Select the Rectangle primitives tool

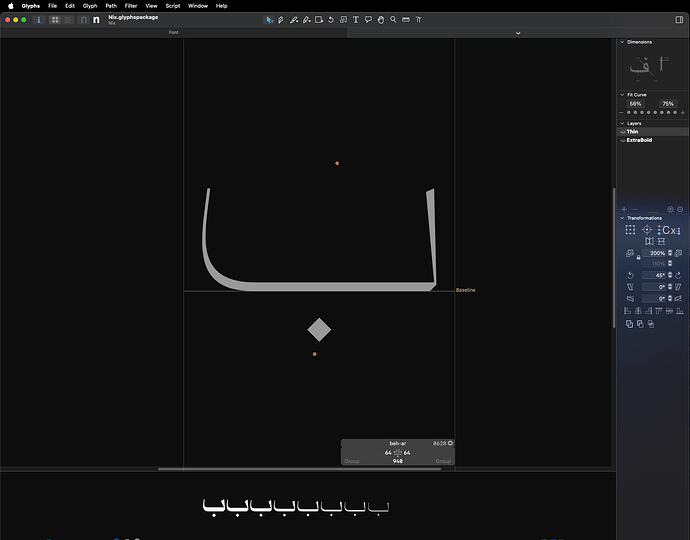[x=319, y=20]
